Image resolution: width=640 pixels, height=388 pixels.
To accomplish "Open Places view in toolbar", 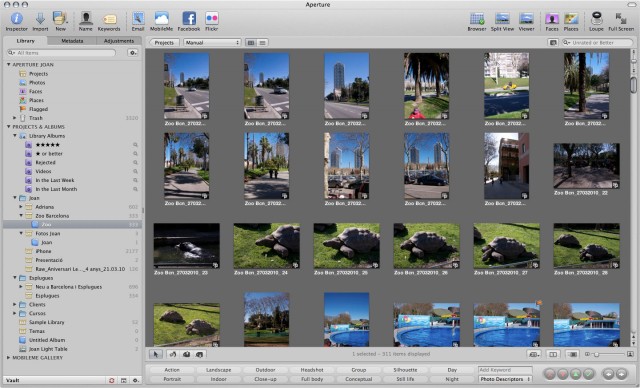I will tap(571, 19).
